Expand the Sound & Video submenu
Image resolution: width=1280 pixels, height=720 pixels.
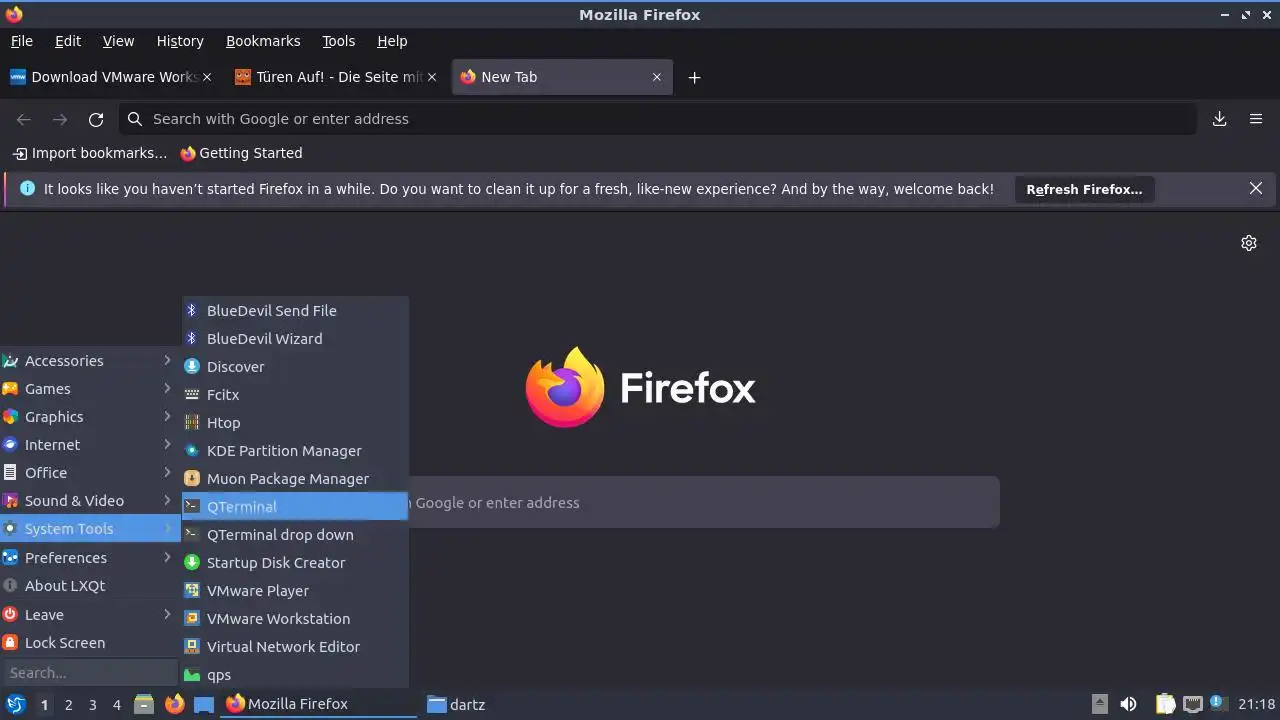click(x=89, y=501)
